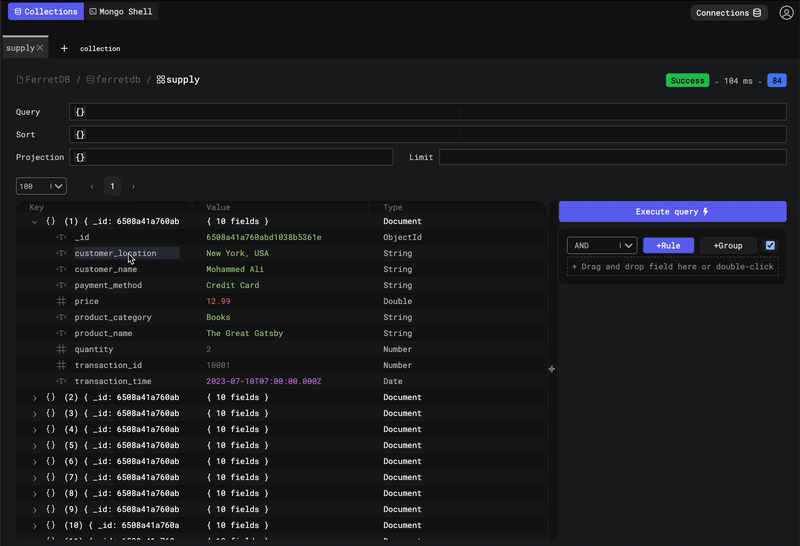
Task: Select the customer_location key
Action: pyautogui.click(x=115, y=253)
